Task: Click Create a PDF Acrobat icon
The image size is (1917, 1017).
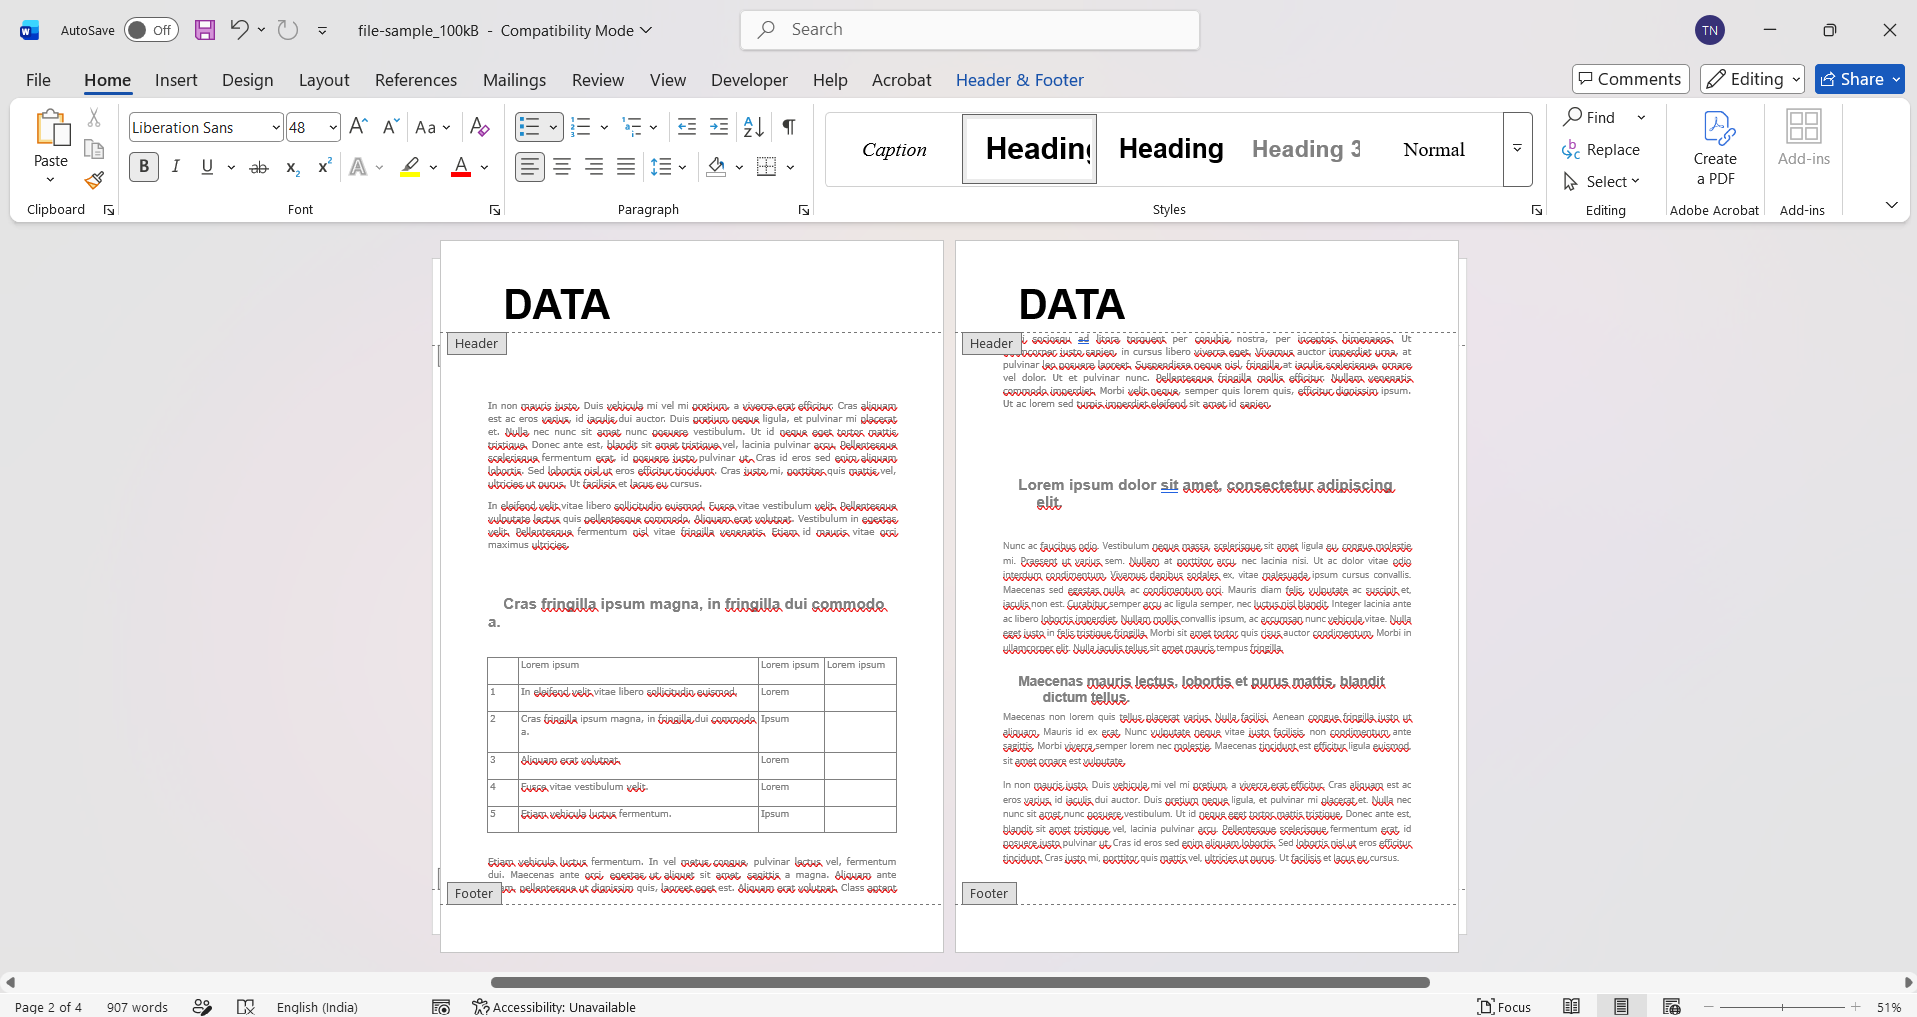Action: (1715, 148)
